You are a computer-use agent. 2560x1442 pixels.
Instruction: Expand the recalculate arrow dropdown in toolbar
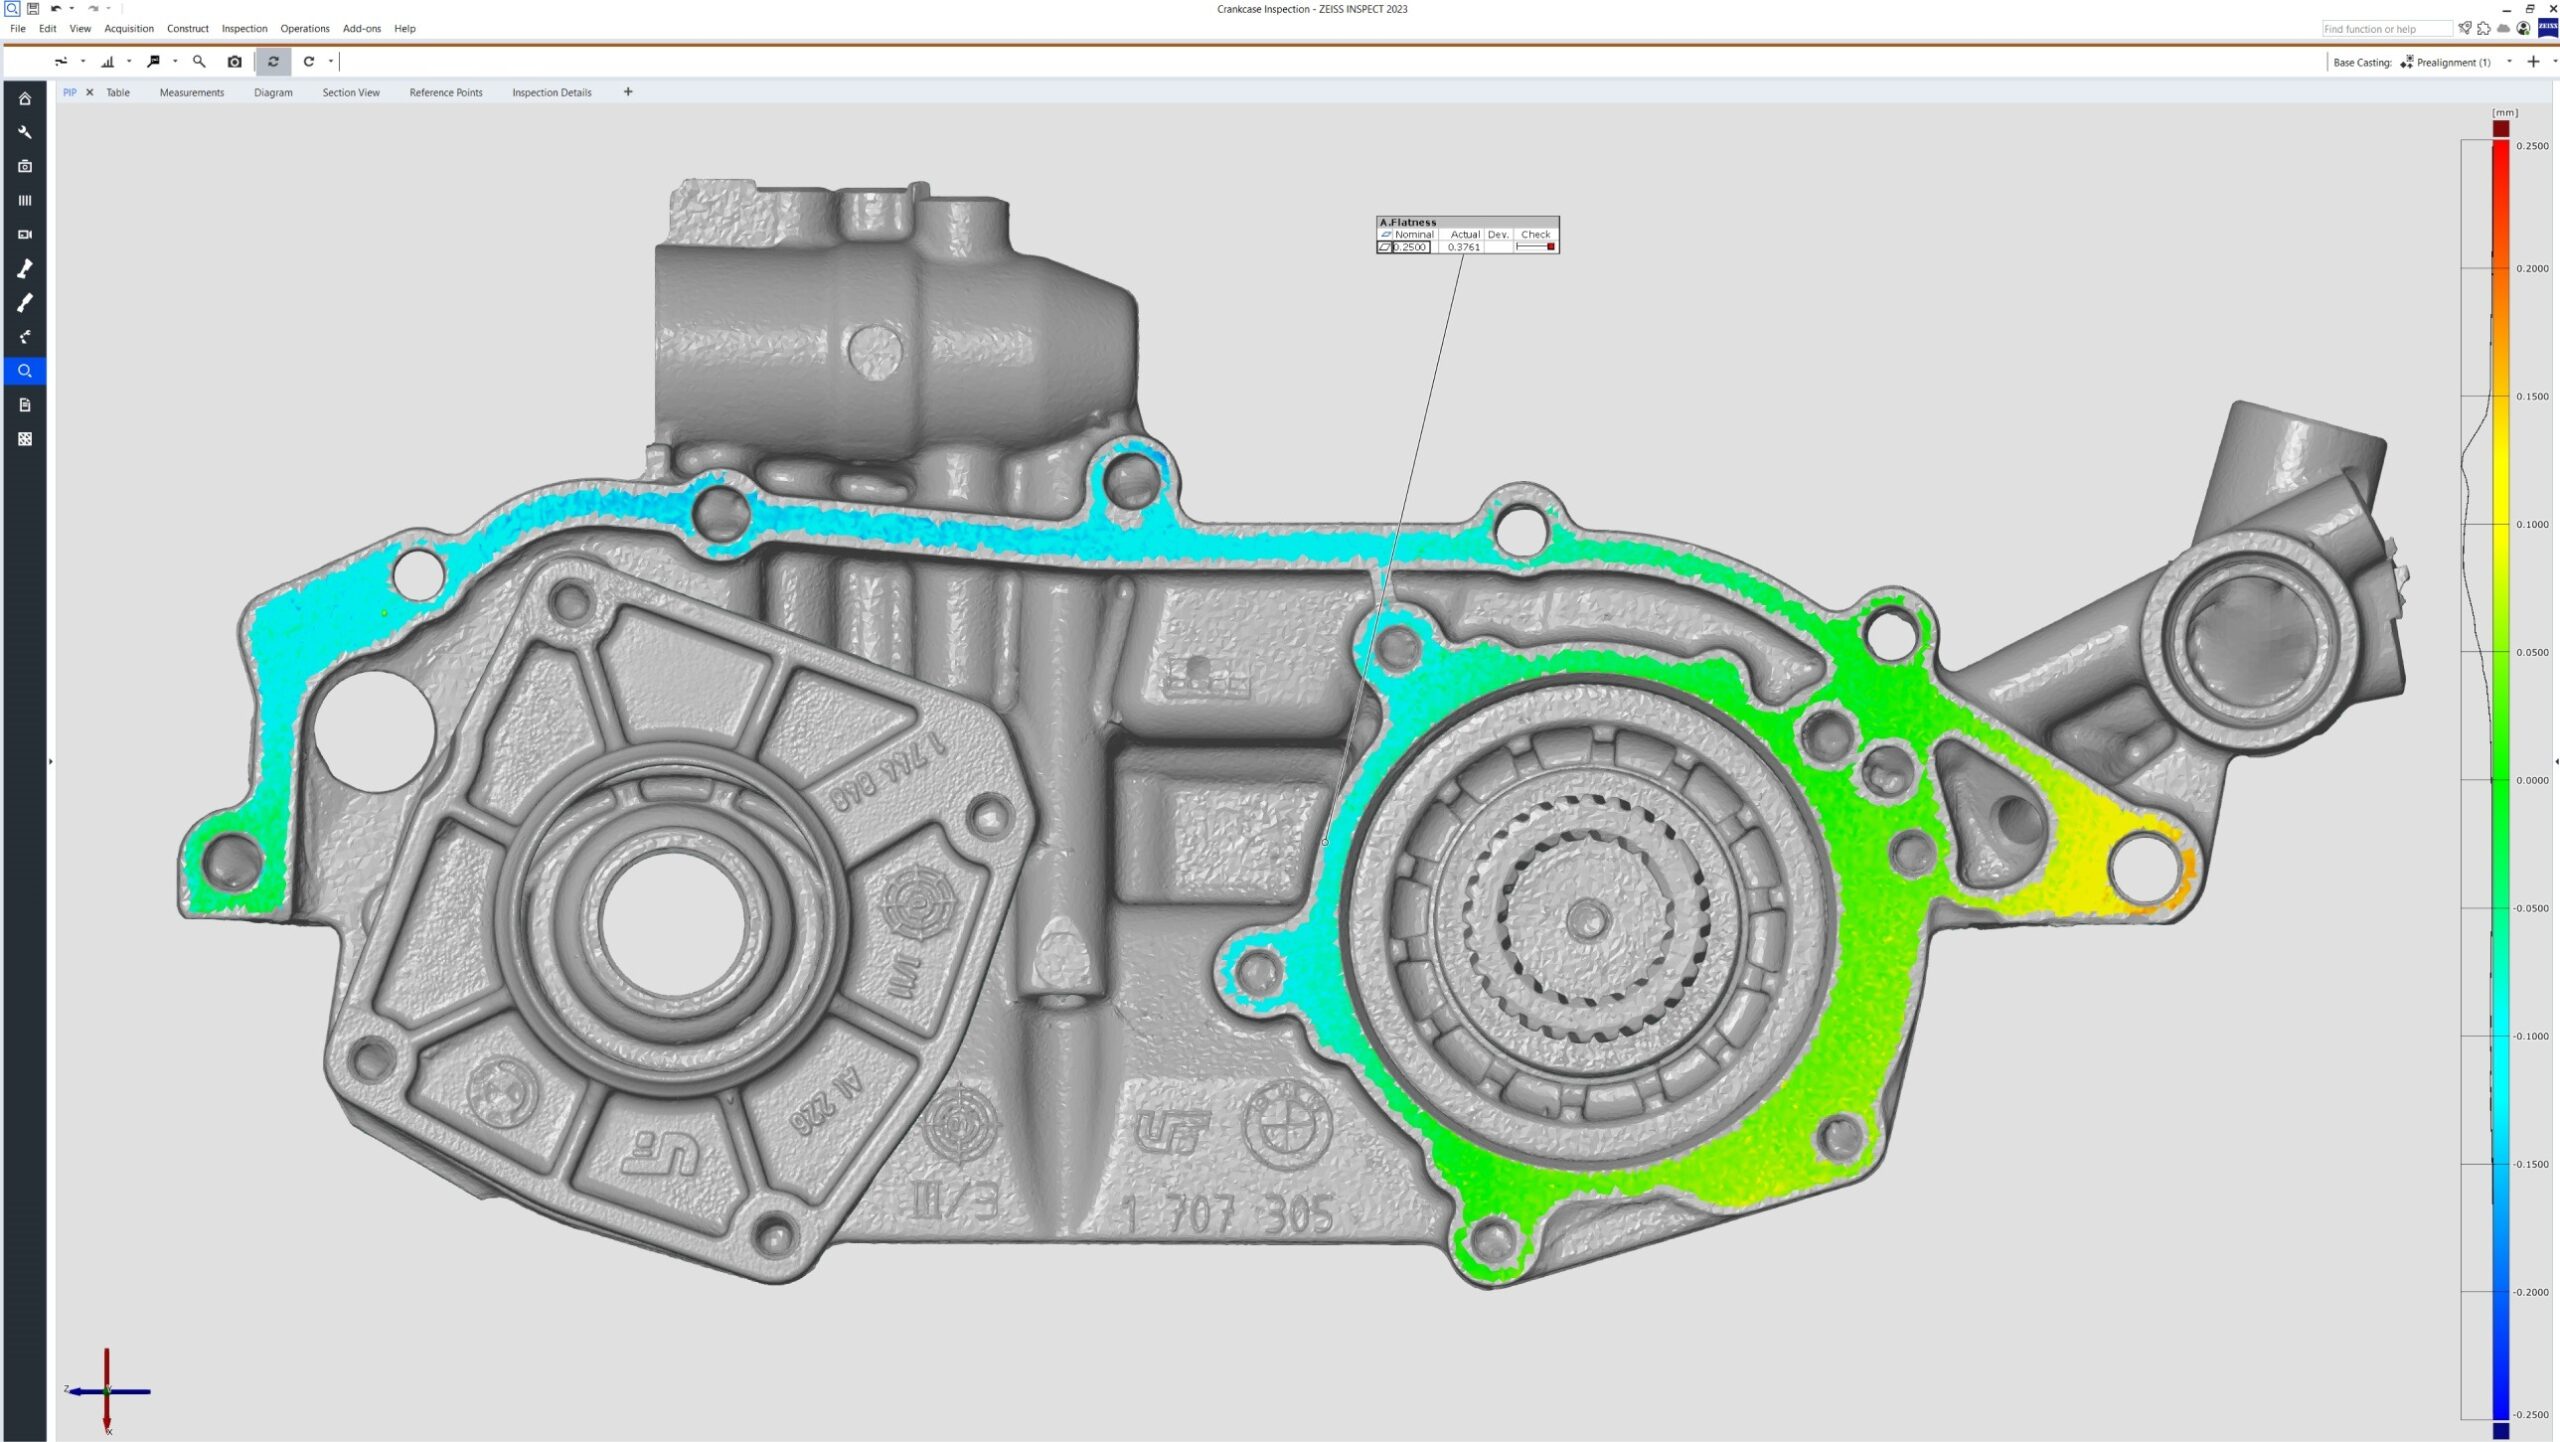click(x=331, y=62)
